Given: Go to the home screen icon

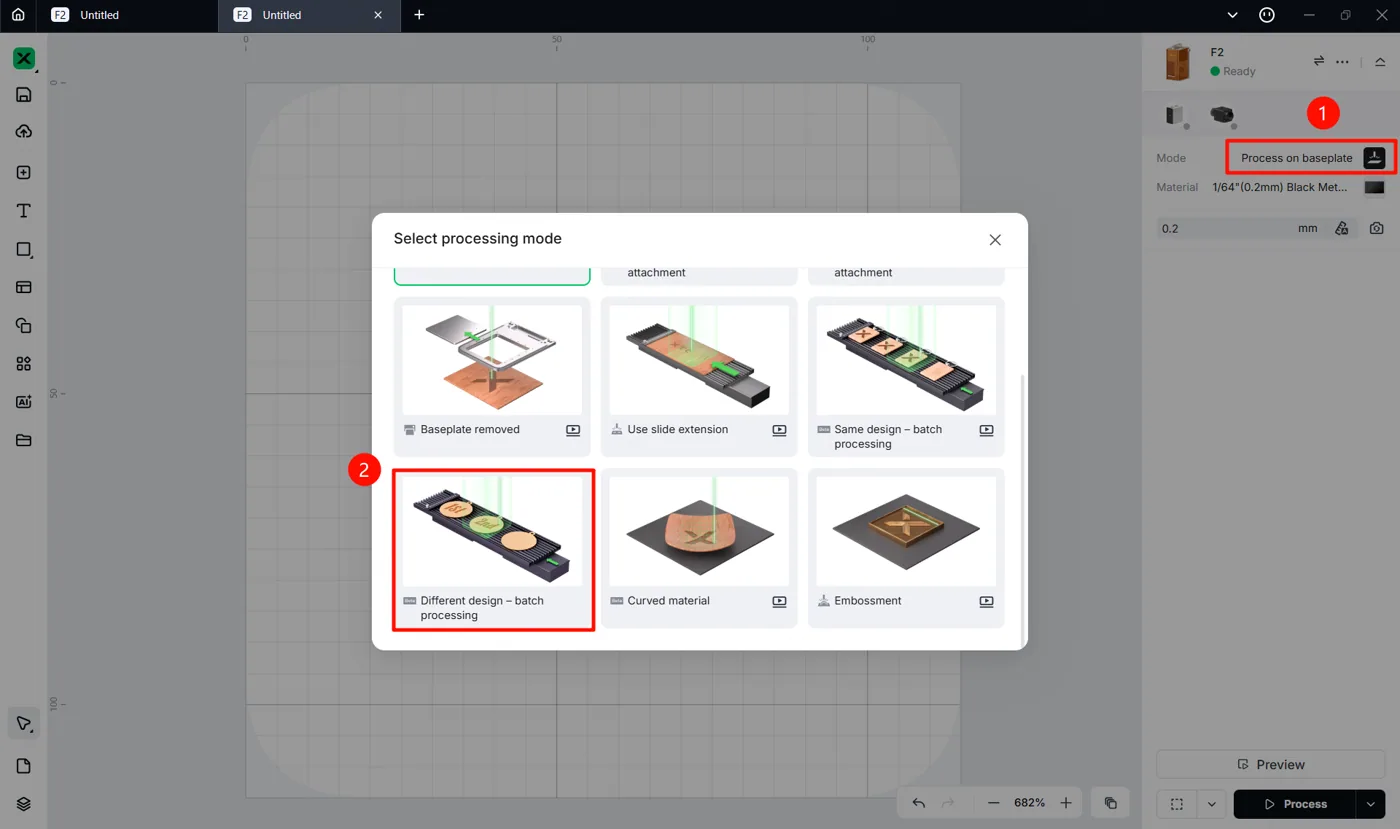Looking at the screenshot, I should click(18, 15).
